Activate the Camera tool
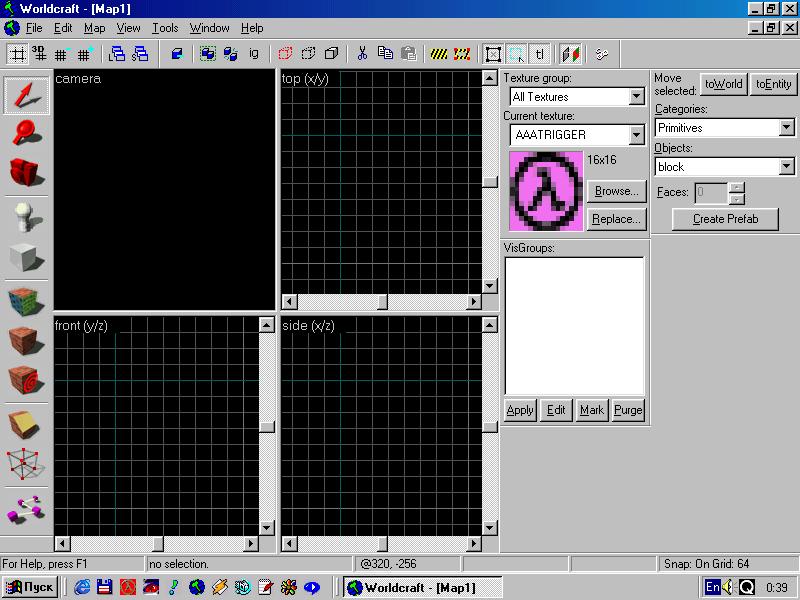800x600 pixels. [x=26, y=172]
